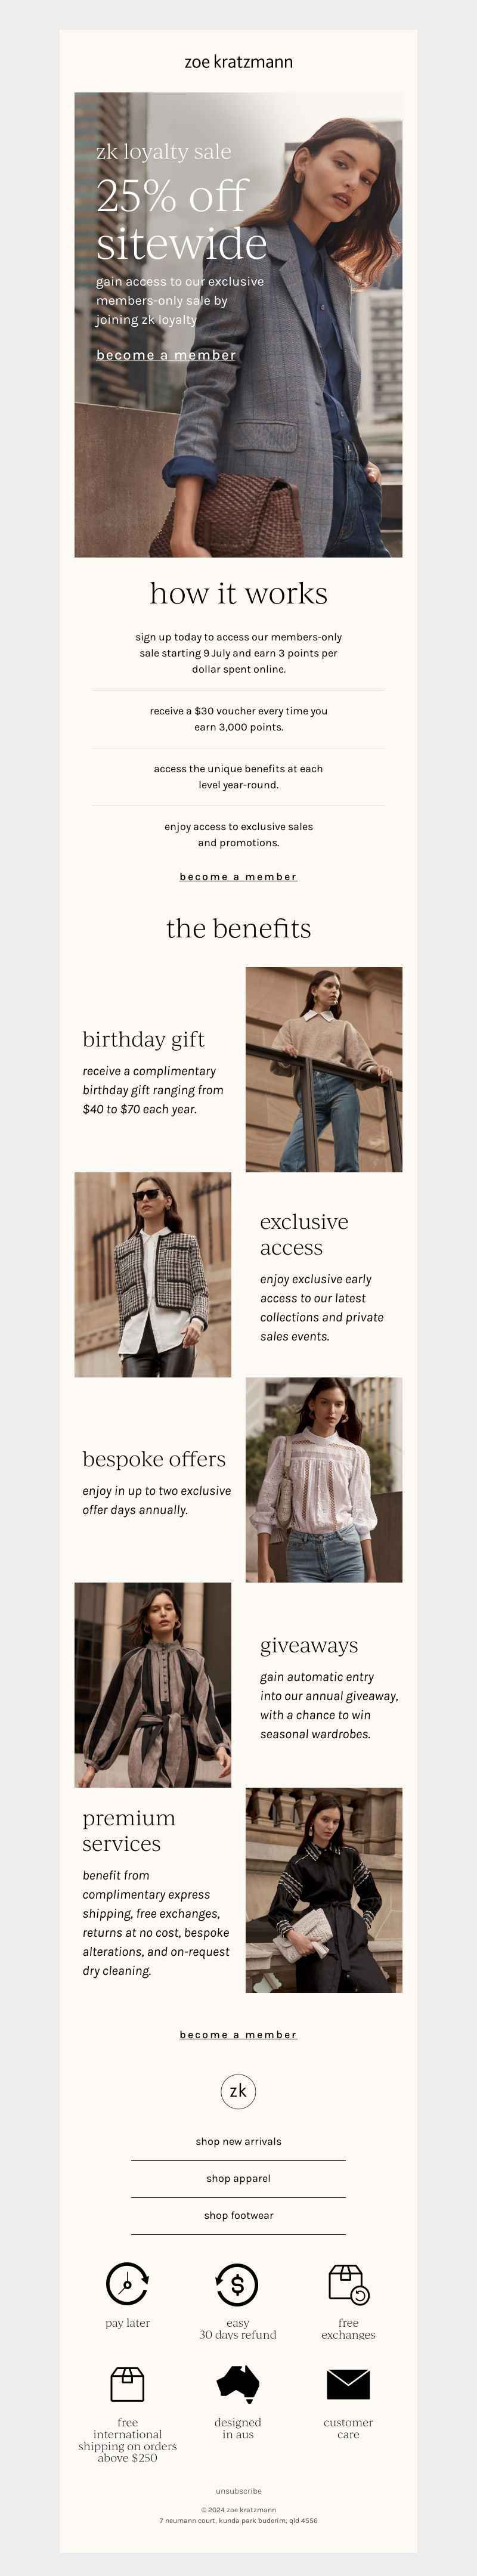
Task: Click the free international shipping box icon
Action: [127, 2384]
